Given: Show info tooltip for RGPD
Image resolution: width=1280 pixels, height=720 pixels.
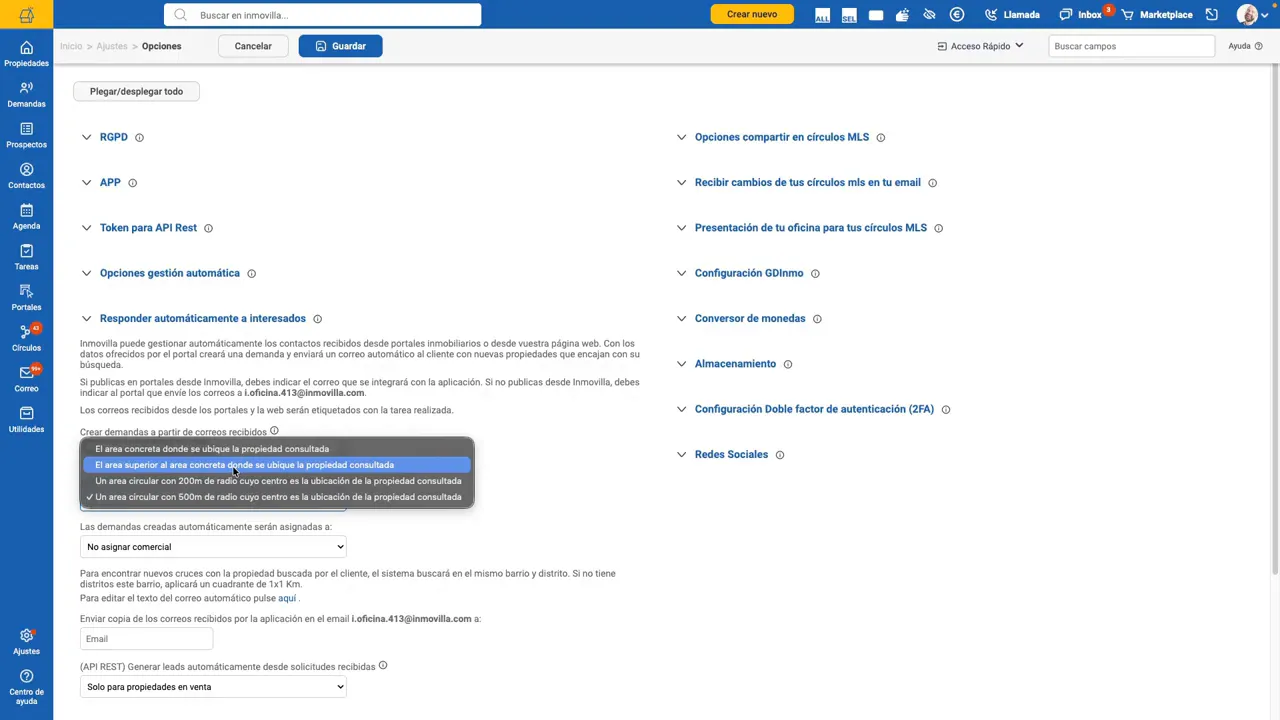Looking at the screenshot, I should tap(139, 137).
